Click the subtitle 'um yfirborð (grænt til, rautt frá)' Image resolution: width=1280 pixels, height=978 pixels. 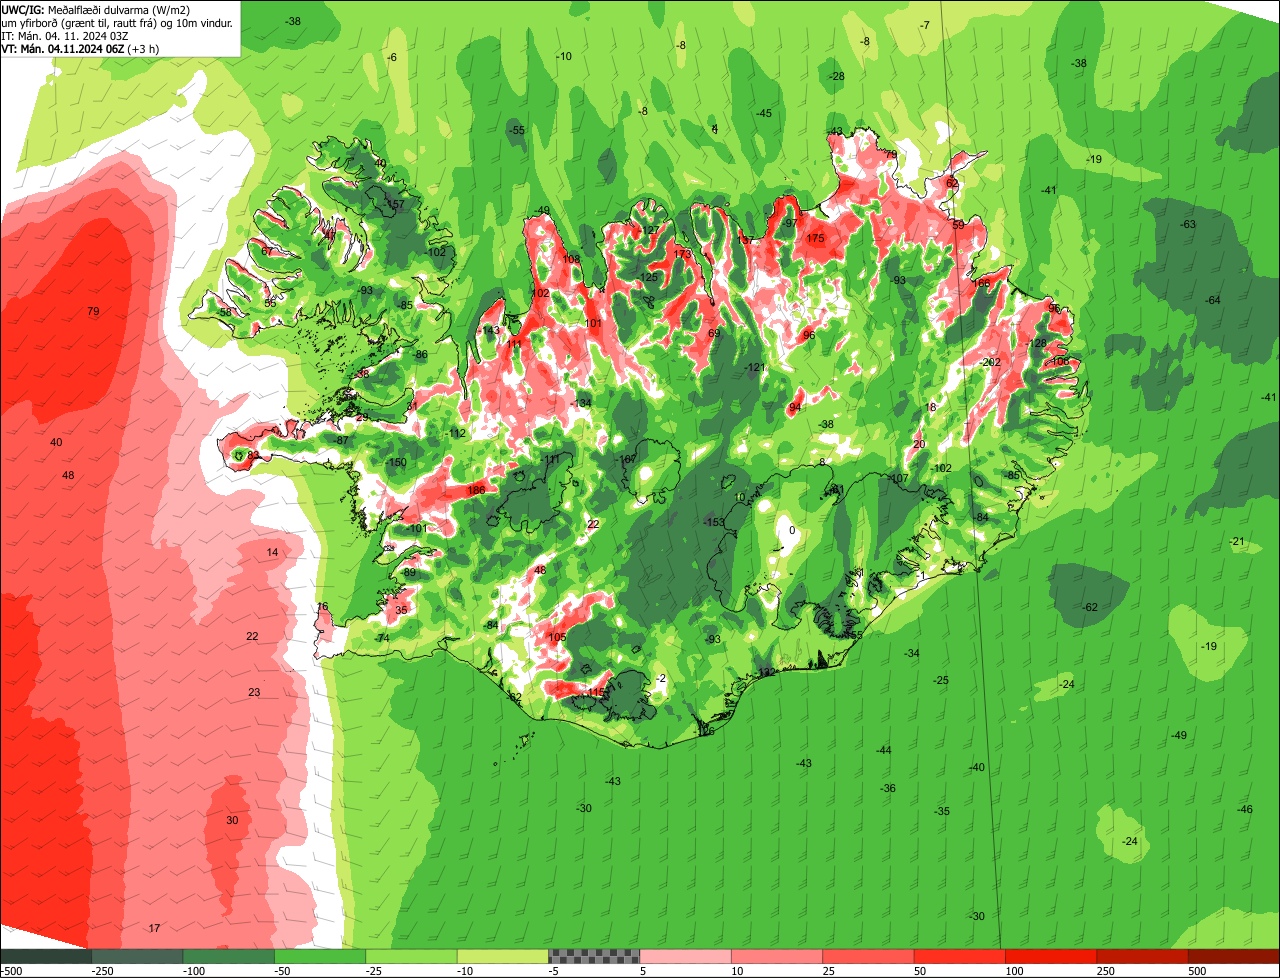(80, 22)
